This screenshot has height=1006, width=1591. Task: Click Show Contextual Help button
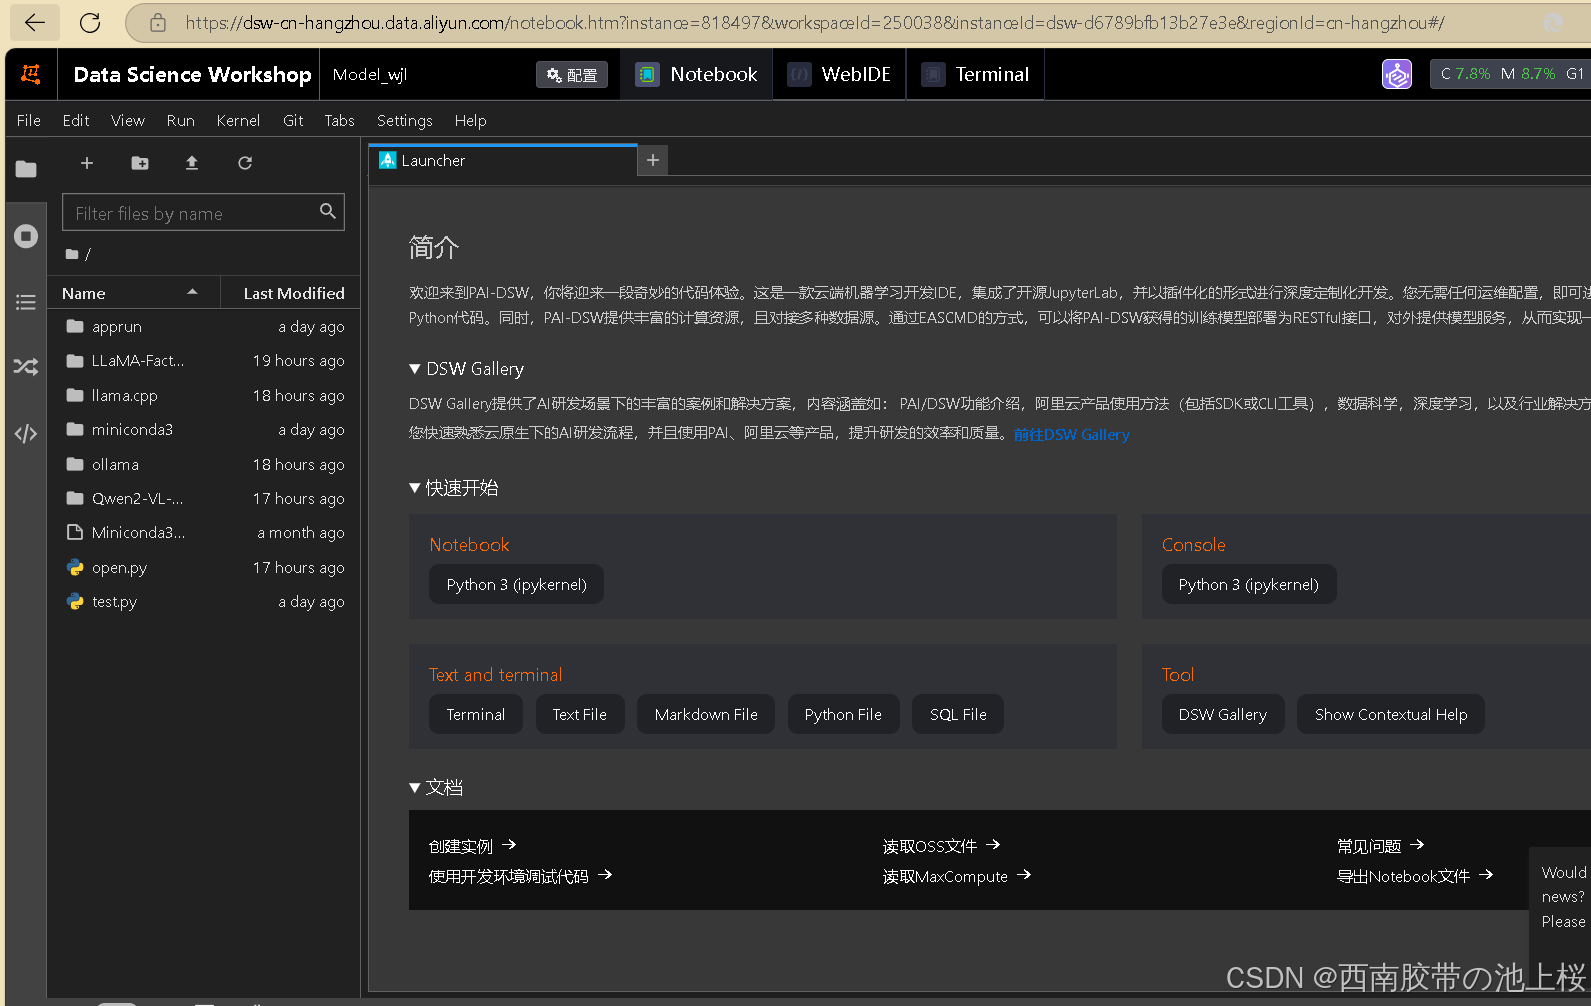[1391, 715]
